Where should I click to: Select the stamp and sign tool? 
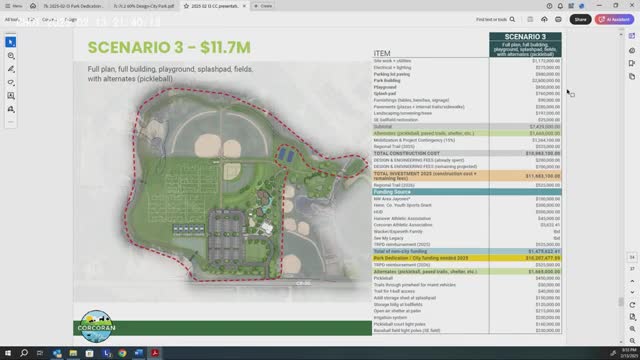click(x=11, y=109)
